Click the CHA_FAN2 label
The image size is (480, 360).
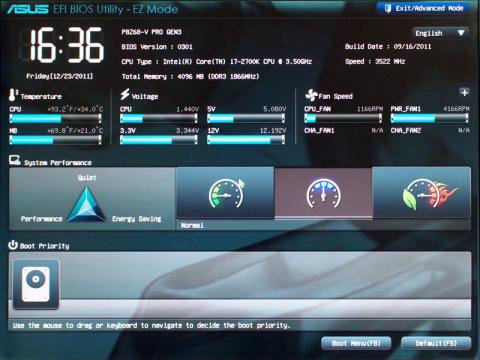click(406, 130)
